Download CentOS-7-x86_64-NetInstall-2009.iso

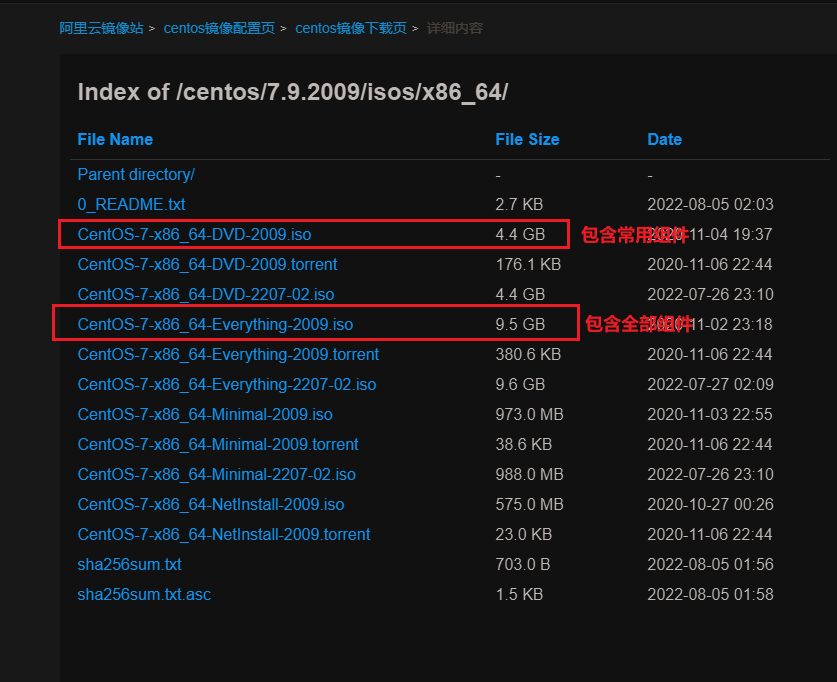coord(211,504)
